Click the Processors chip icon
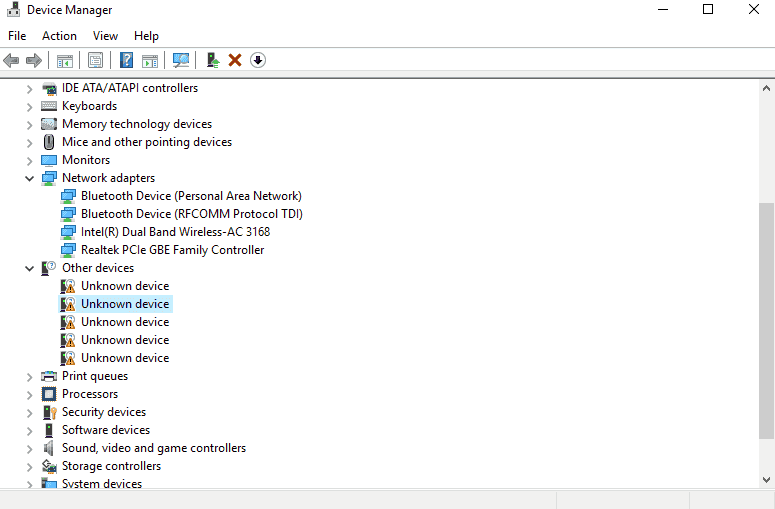Image resolution: width=775 pixels, height=509 pixels. 49,394
